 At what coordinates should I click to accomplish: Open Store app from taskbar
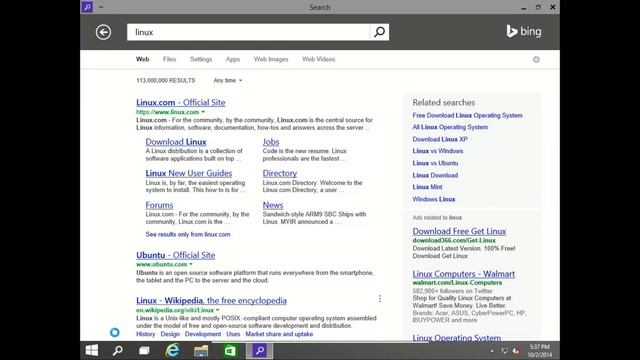230,351
